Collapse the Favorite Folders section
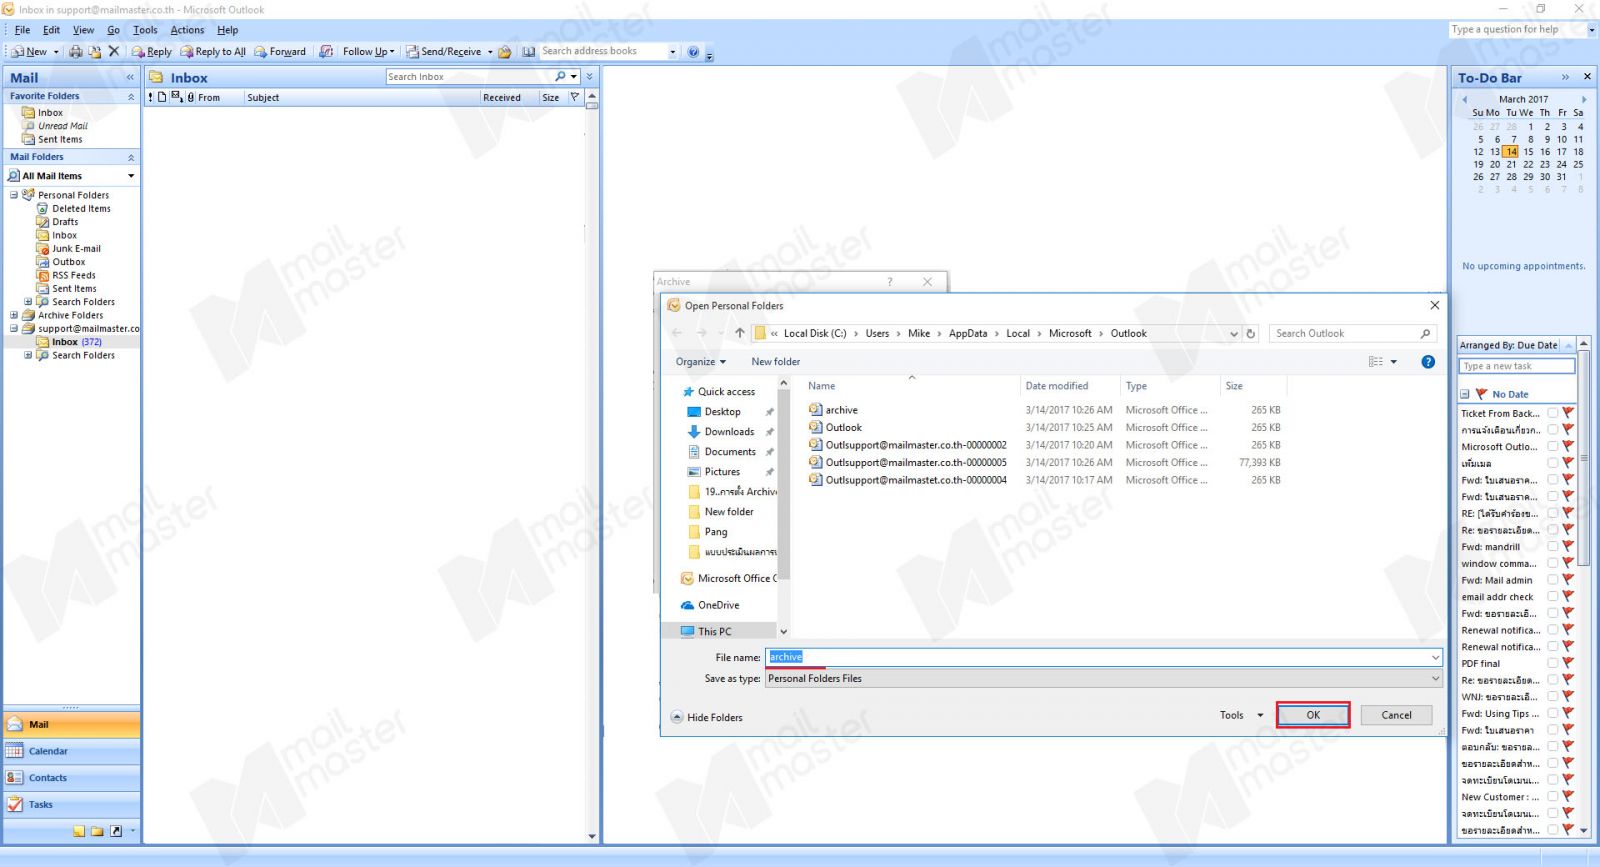The width and height of the screenshot is (1600, 867). click(x=131, y=96)
